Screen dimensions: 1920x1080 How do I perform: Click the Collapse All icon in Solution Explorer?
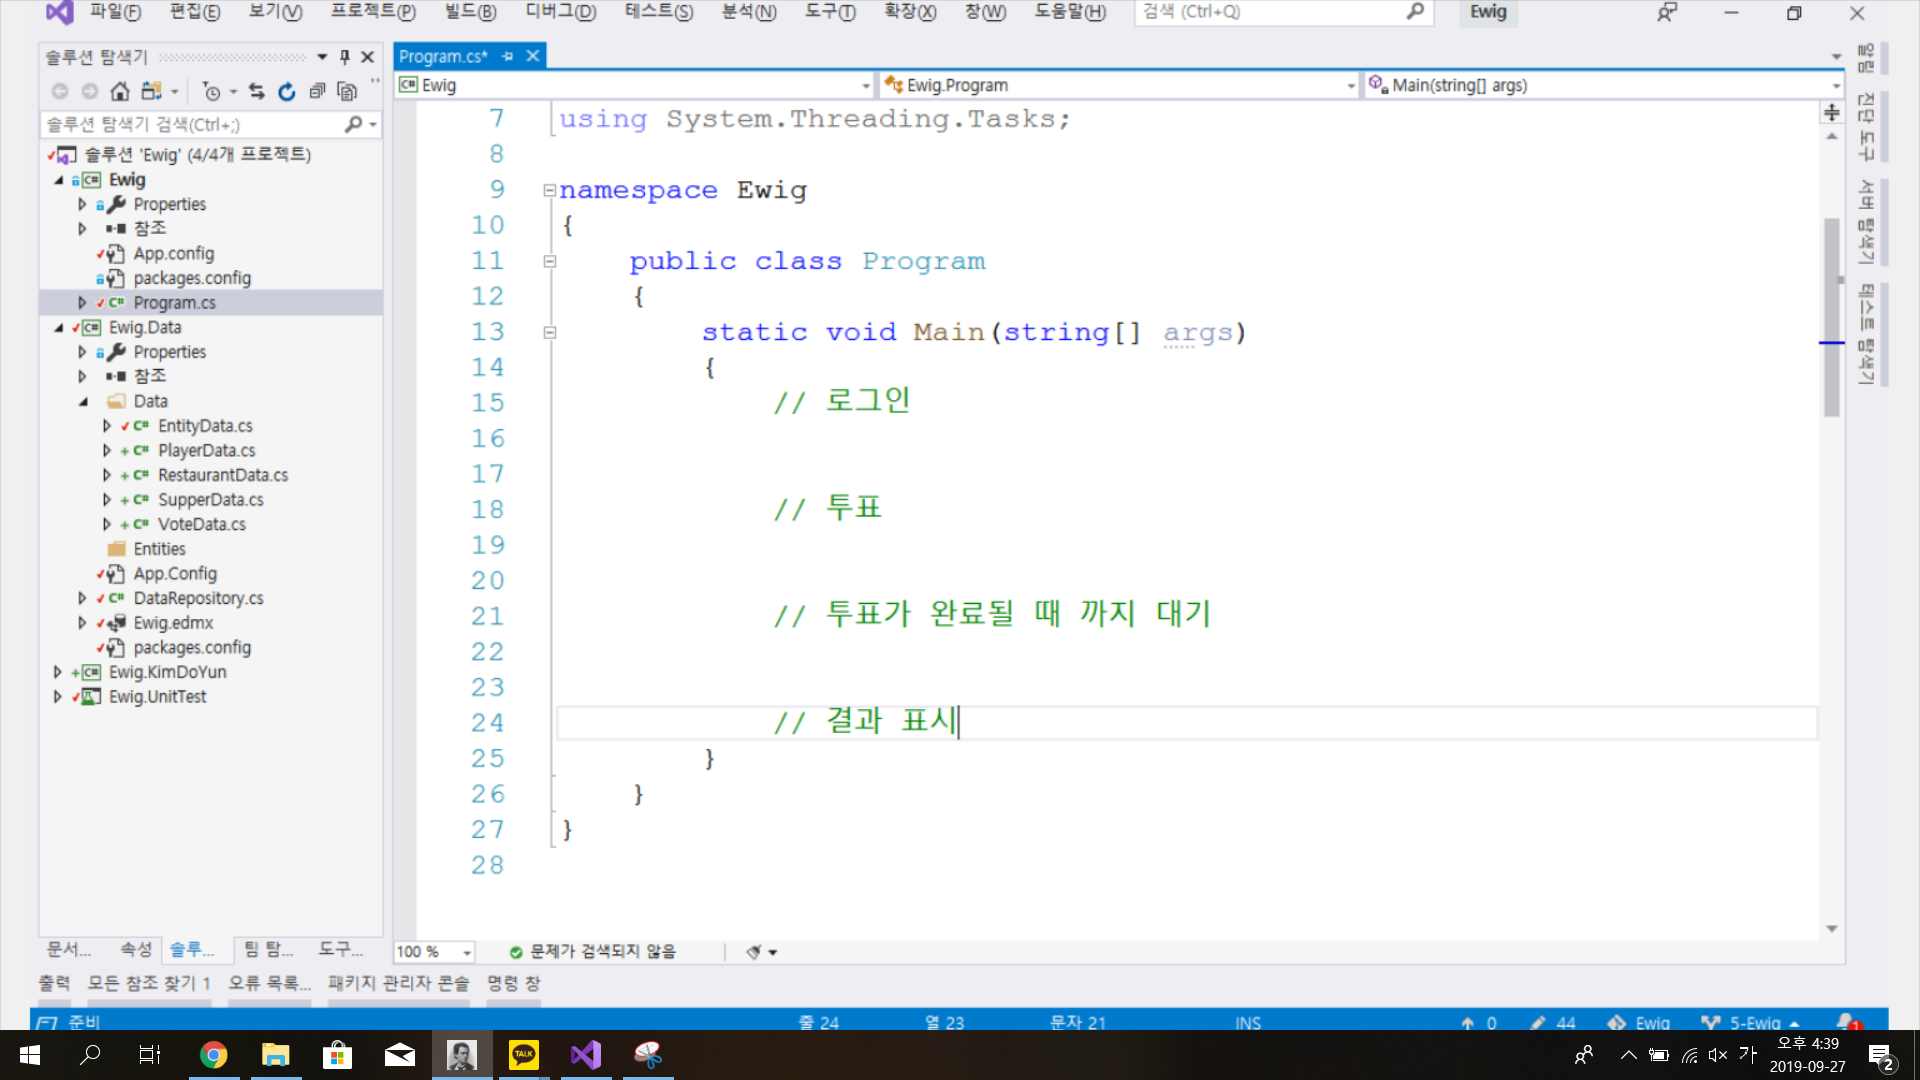click(317, 91)
